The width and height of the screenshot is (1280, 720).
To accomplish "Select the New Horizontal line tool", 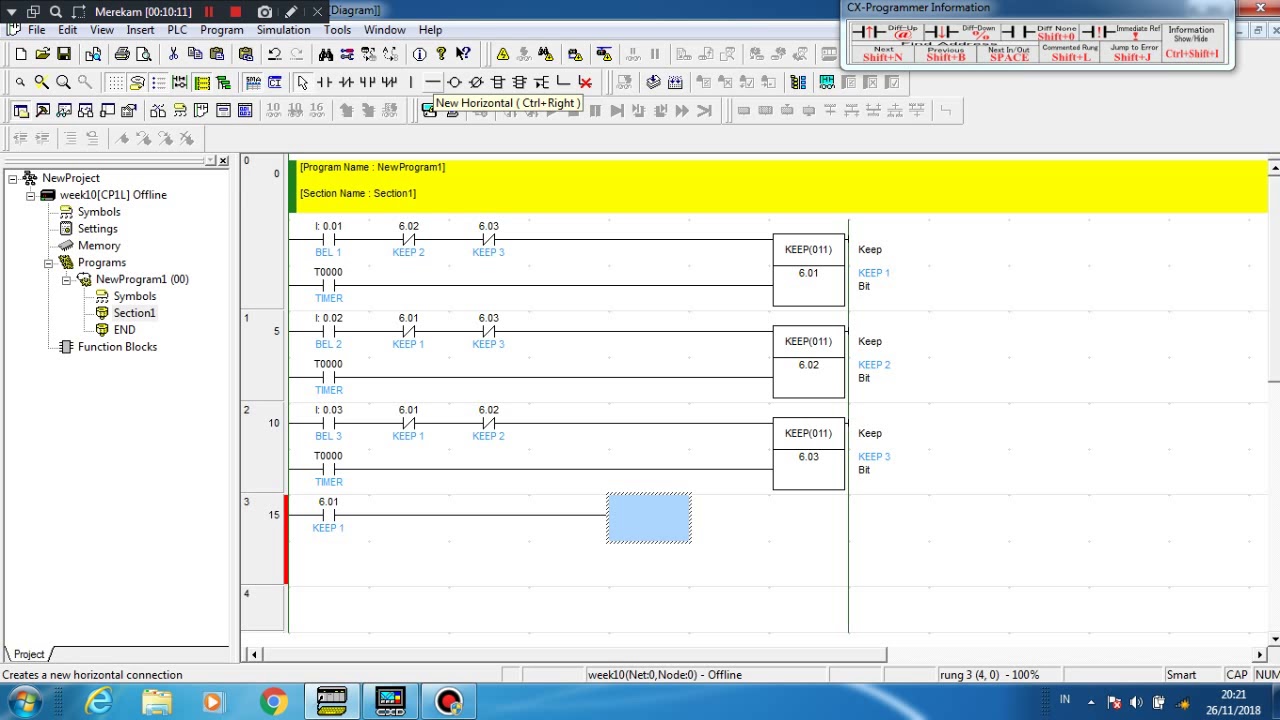I will 432,82.
